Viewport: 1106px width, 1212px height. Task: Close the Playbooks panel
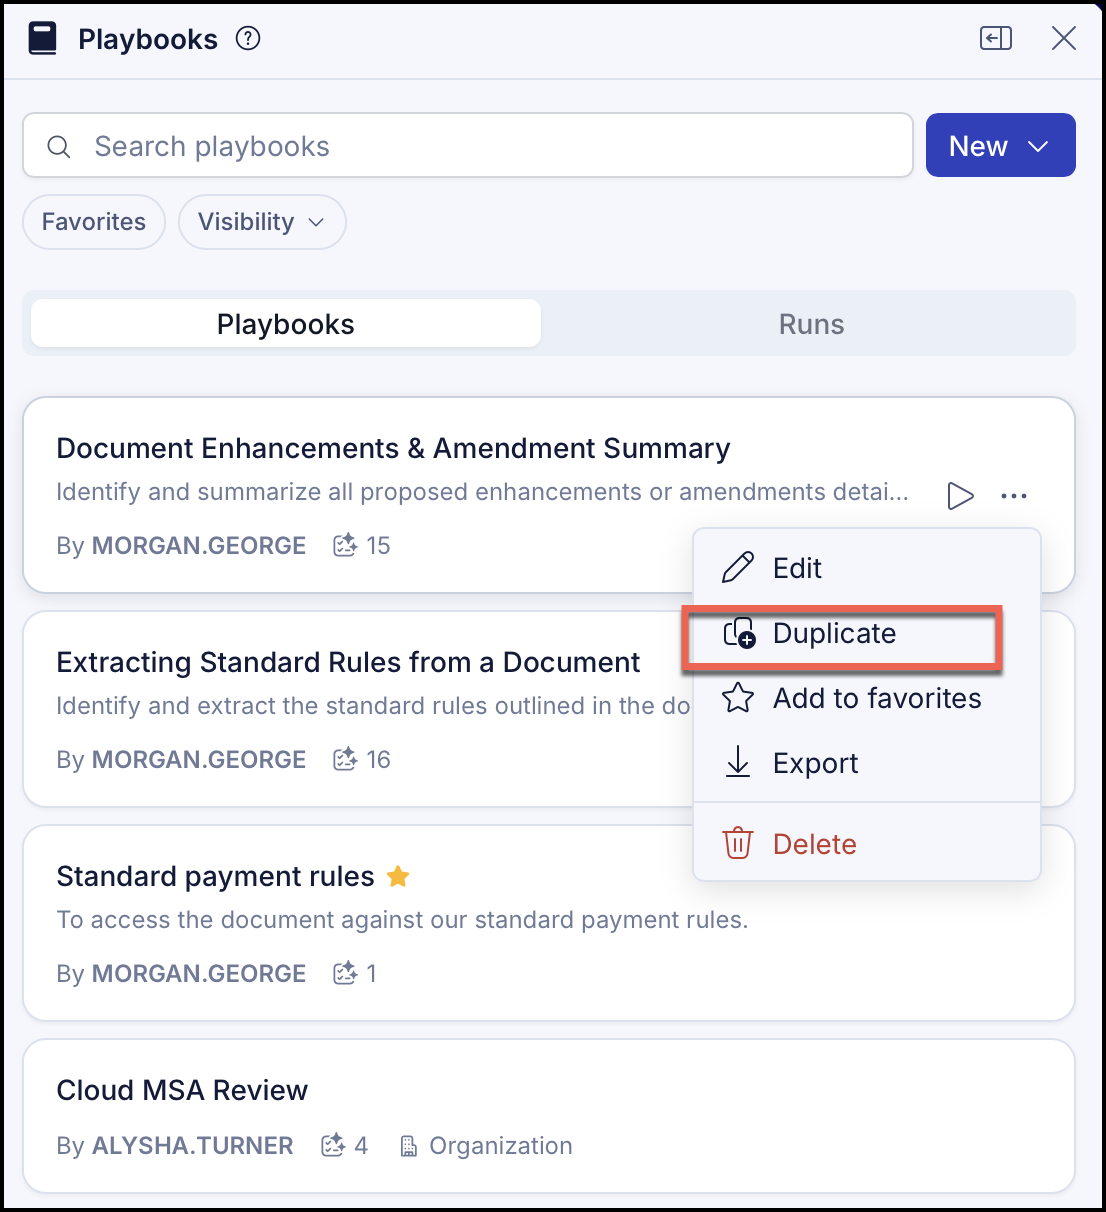pyautogui.click(x=1064, y=39)
